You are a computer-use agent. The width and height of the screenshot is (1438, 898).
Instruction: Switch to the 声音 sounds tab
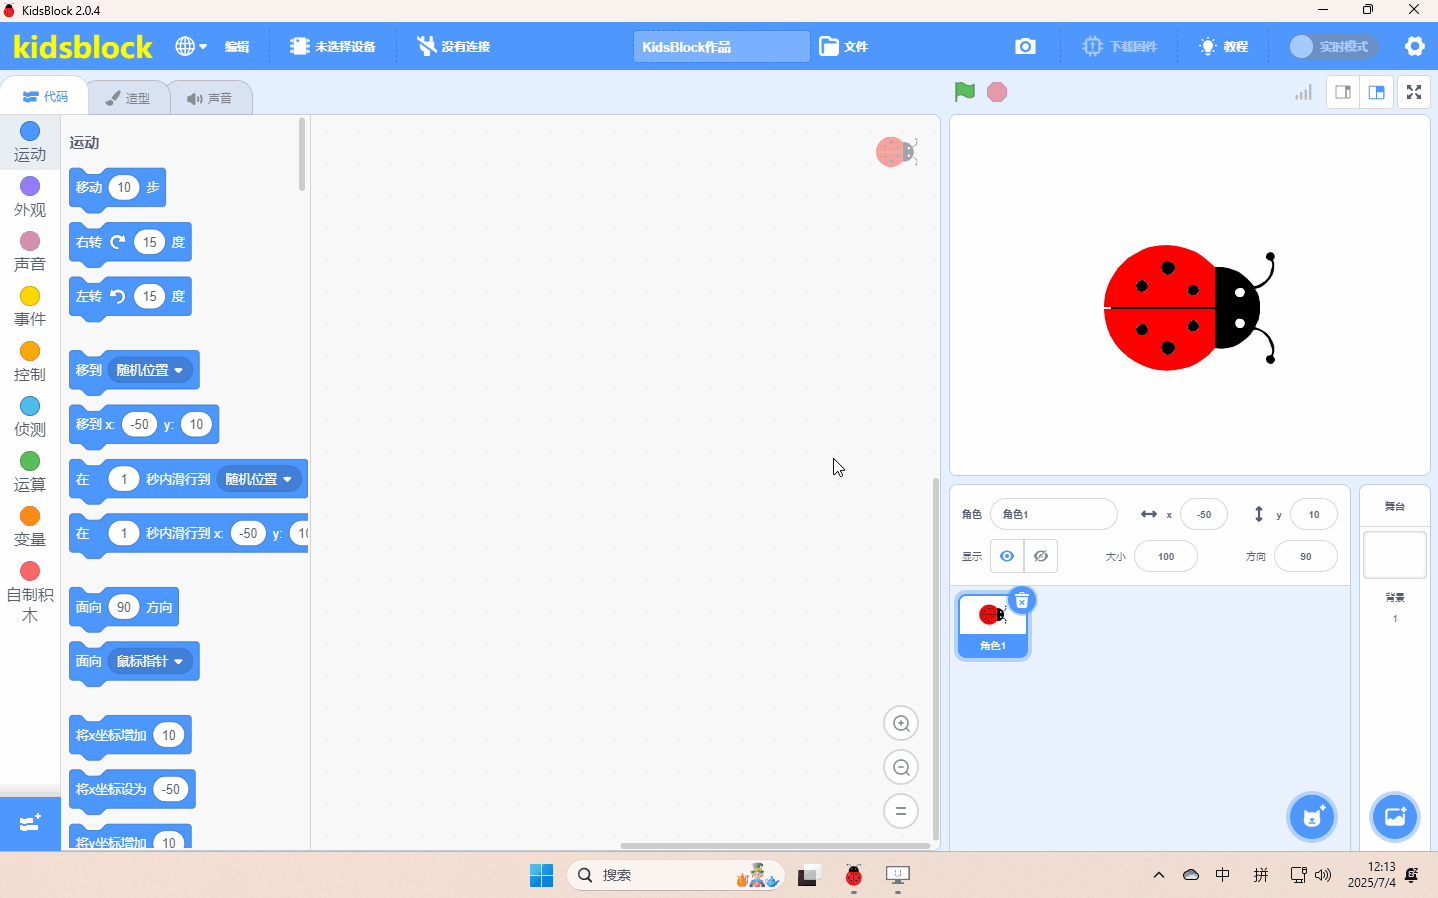click(210, 98)
